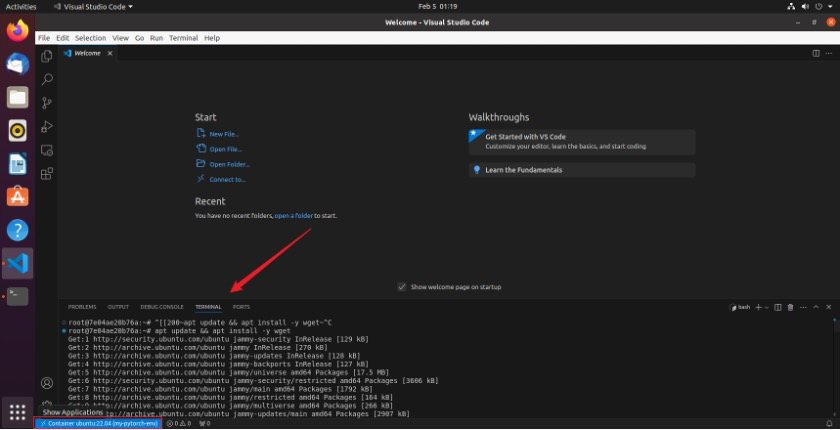Open the Selection menu
The height and width of the screenshot is (430, 840).
pos(91,38)
